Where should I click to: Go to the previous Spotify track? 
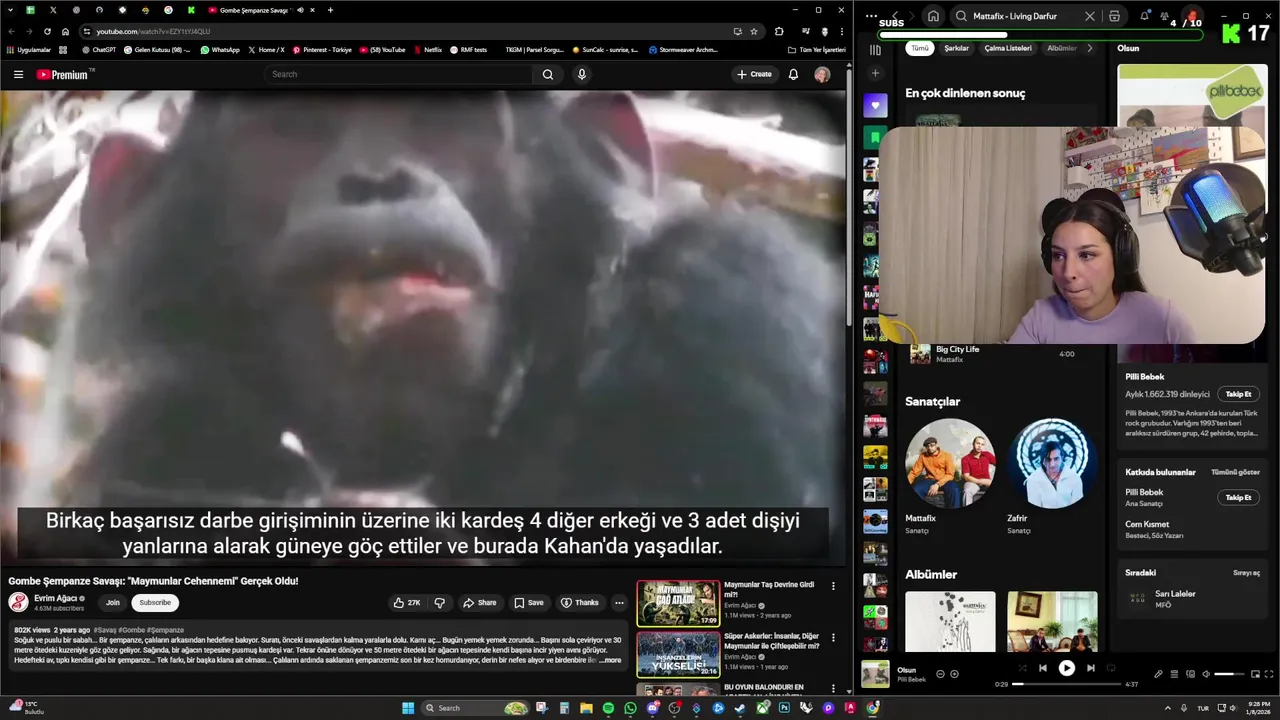[x=1042, y=668]
